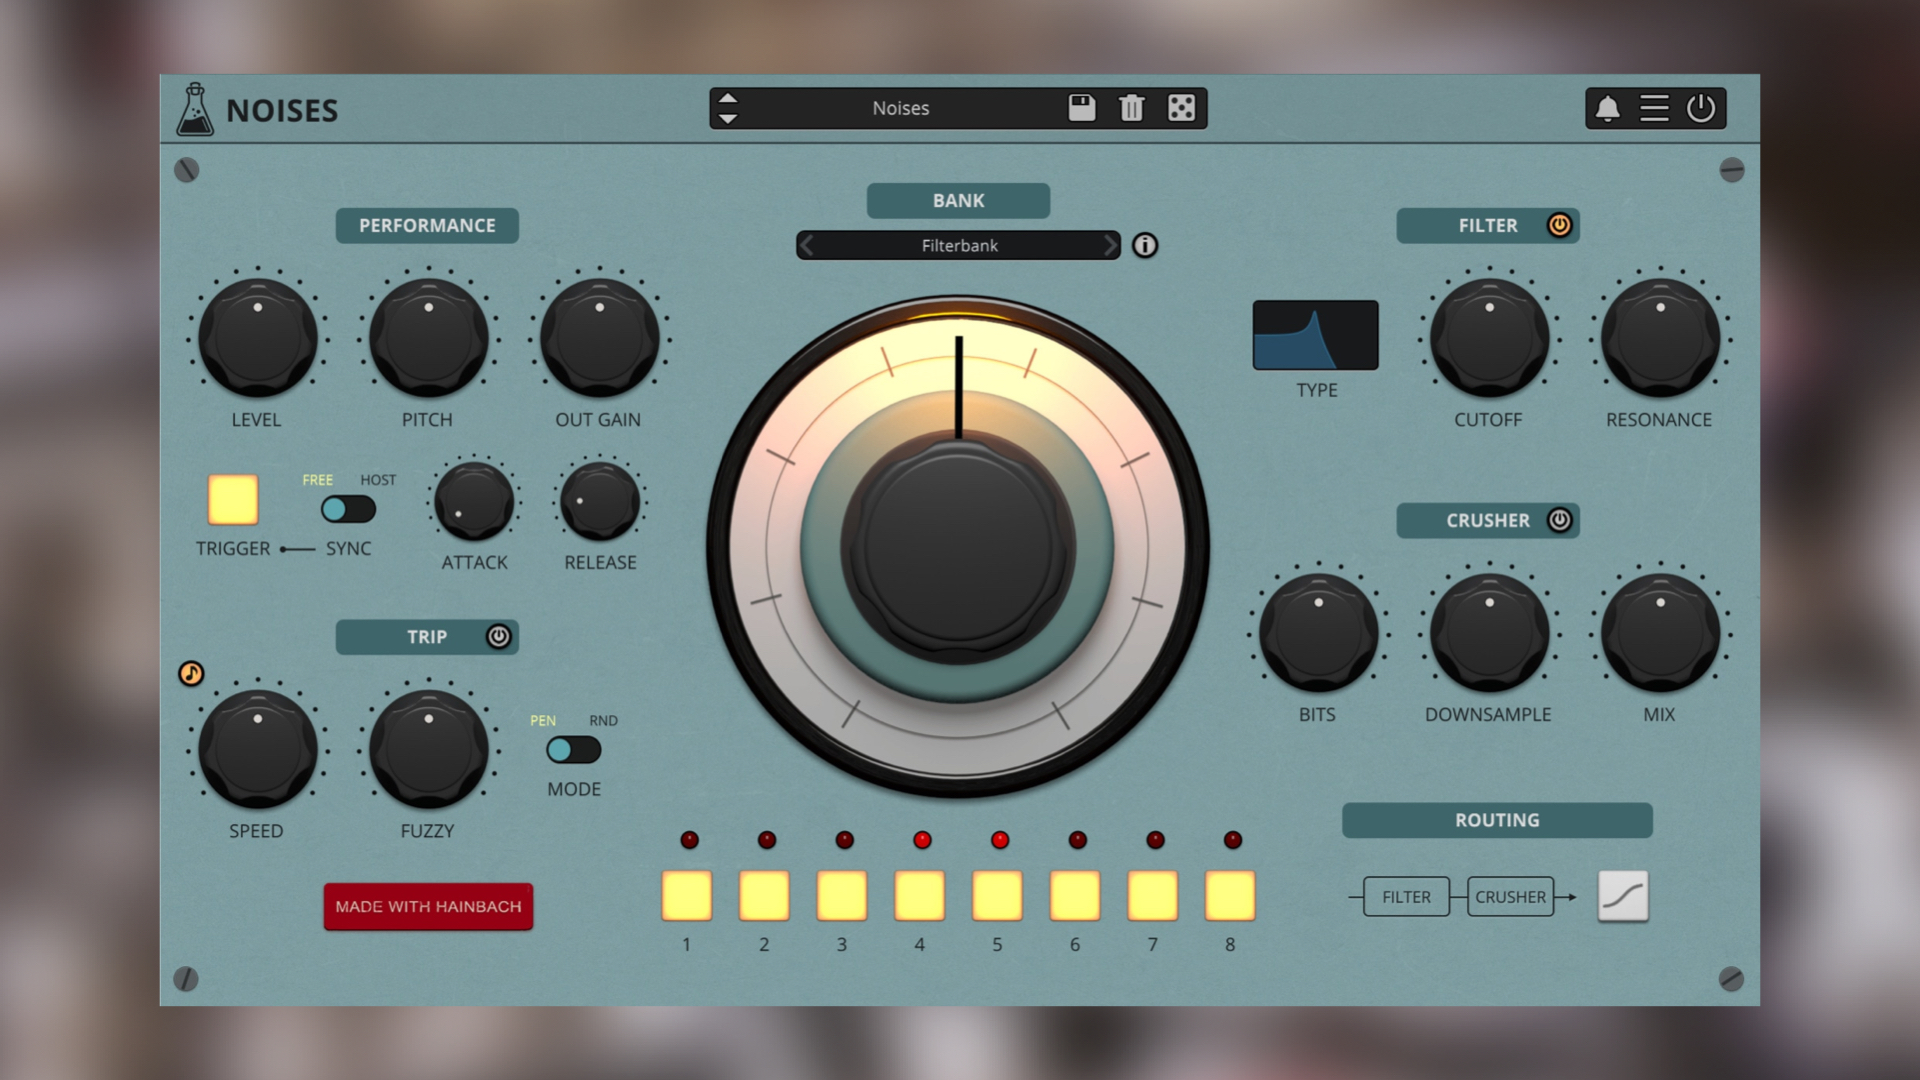1920x1080 pixels.
Task: Click the MADE WITH HAINBACH button
Action: coord(427,906)
